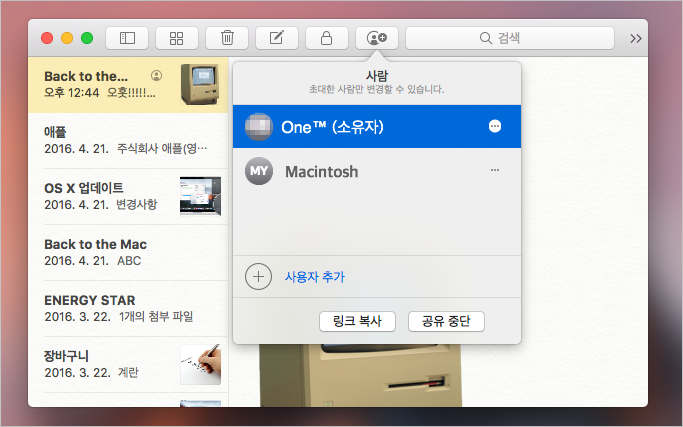Open the 애플 note

click(128, 141)
